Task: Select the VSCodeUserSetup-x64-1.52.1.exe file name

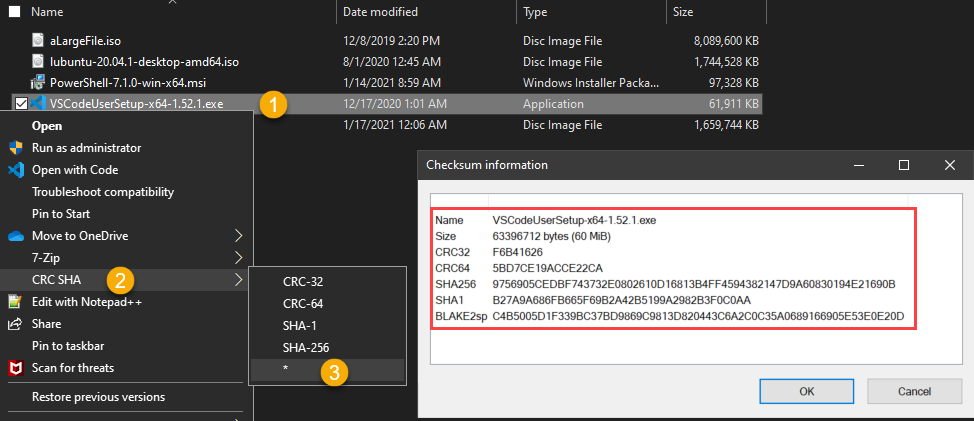Action: (x=136, y=104)
